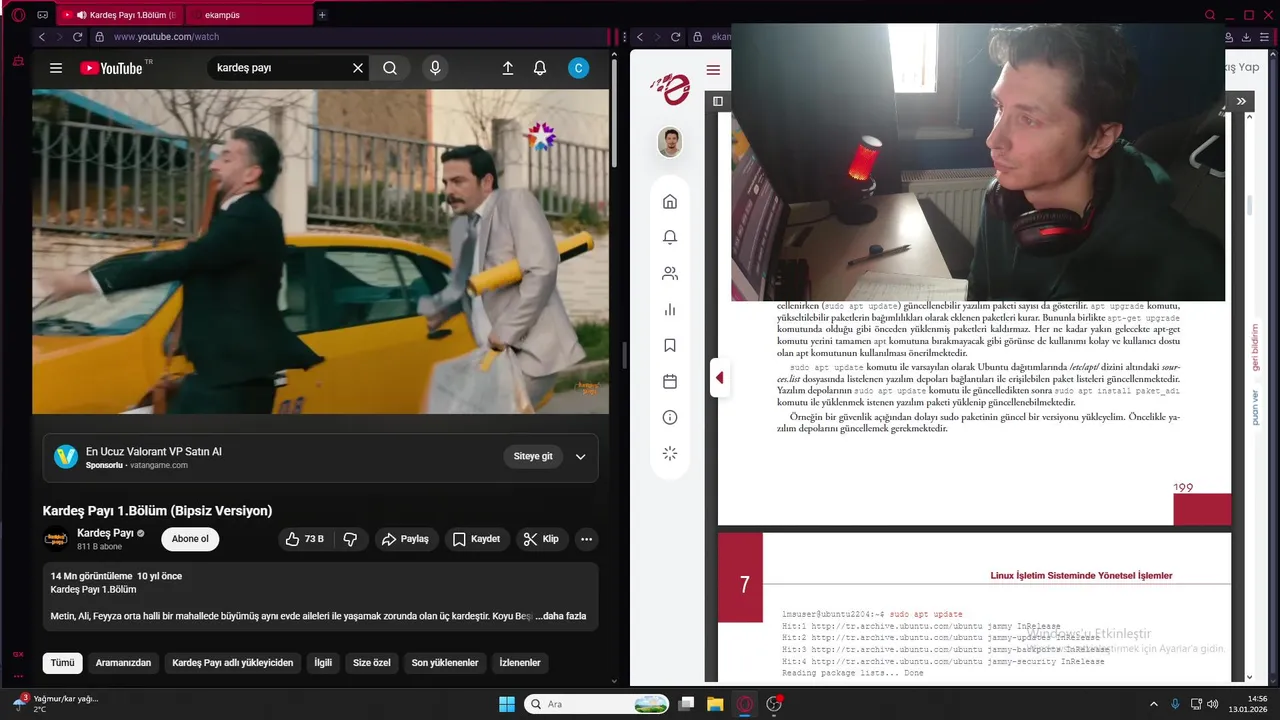The width and height of the screenshot is (1280, 720).
Task: Show hidden system tray icons chevron
Action: pos(1153,704)
